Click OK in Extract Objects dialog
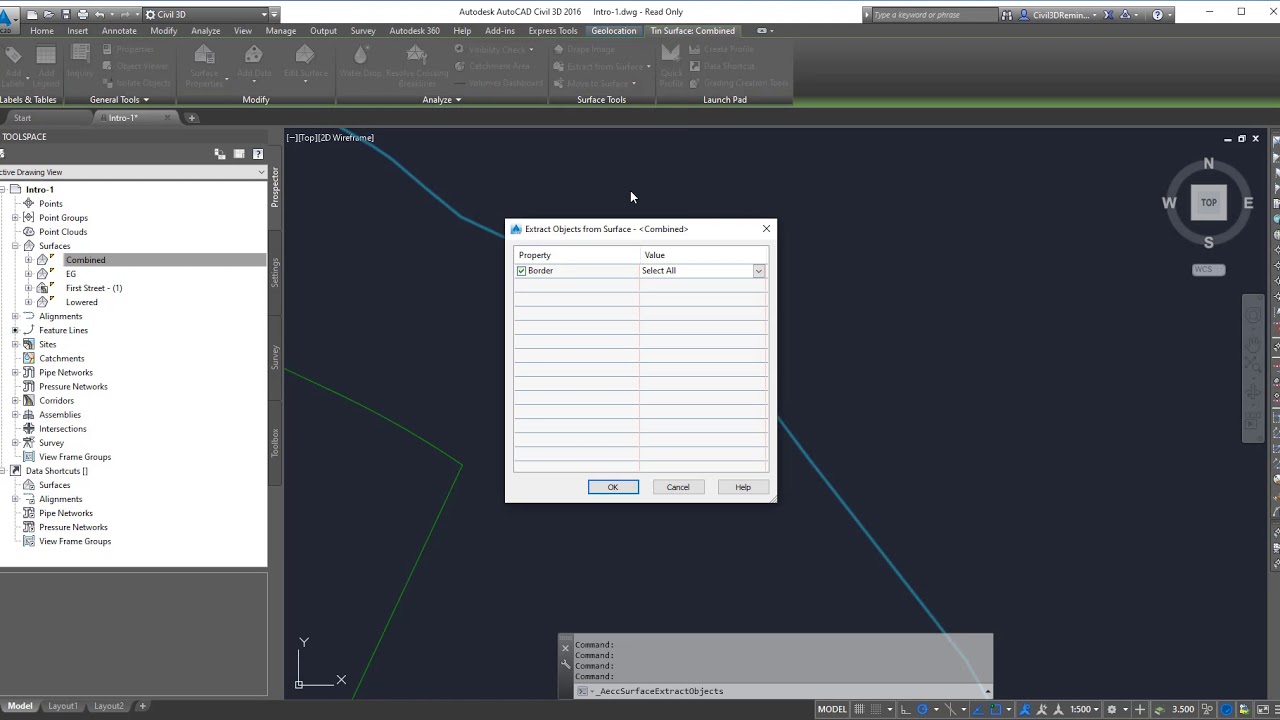 pos(613,487)
